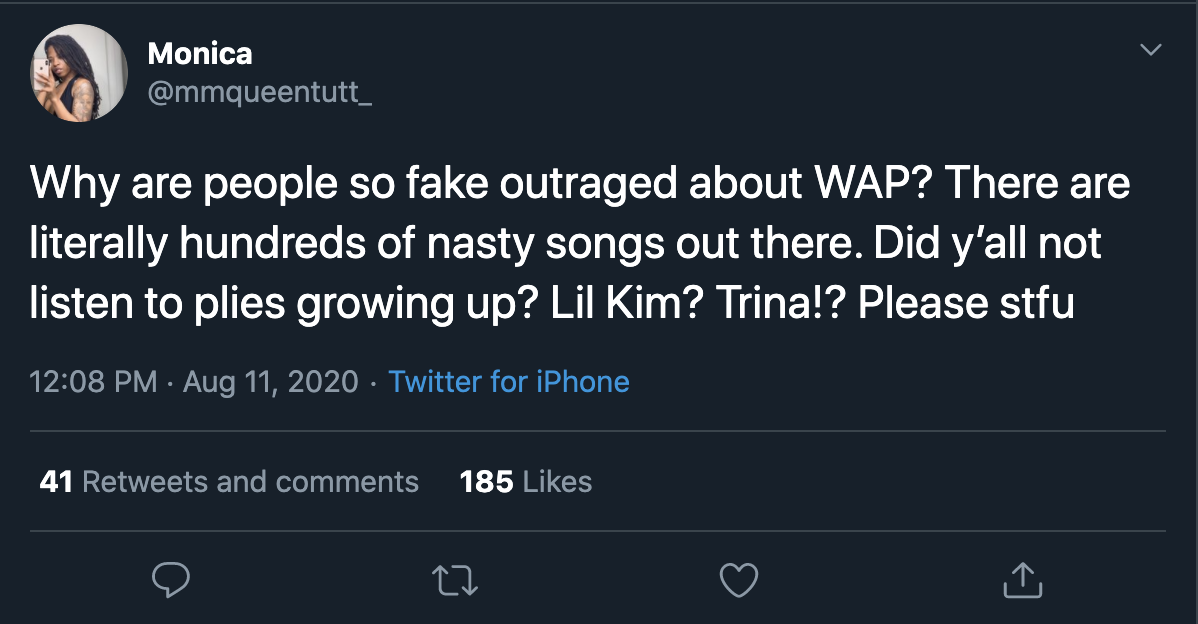Screen dimensions: 1198x624
Task: Click the number 185 in likes count
Action: tap(486, 482)
